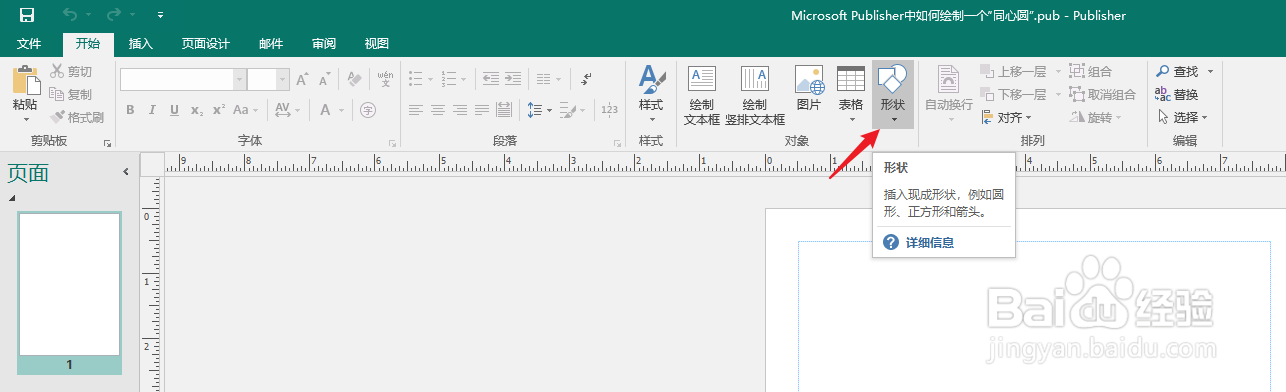Click the phonetic guide wén icon
This screenshot has width=1286, height=392.
[x=385, y=79]
